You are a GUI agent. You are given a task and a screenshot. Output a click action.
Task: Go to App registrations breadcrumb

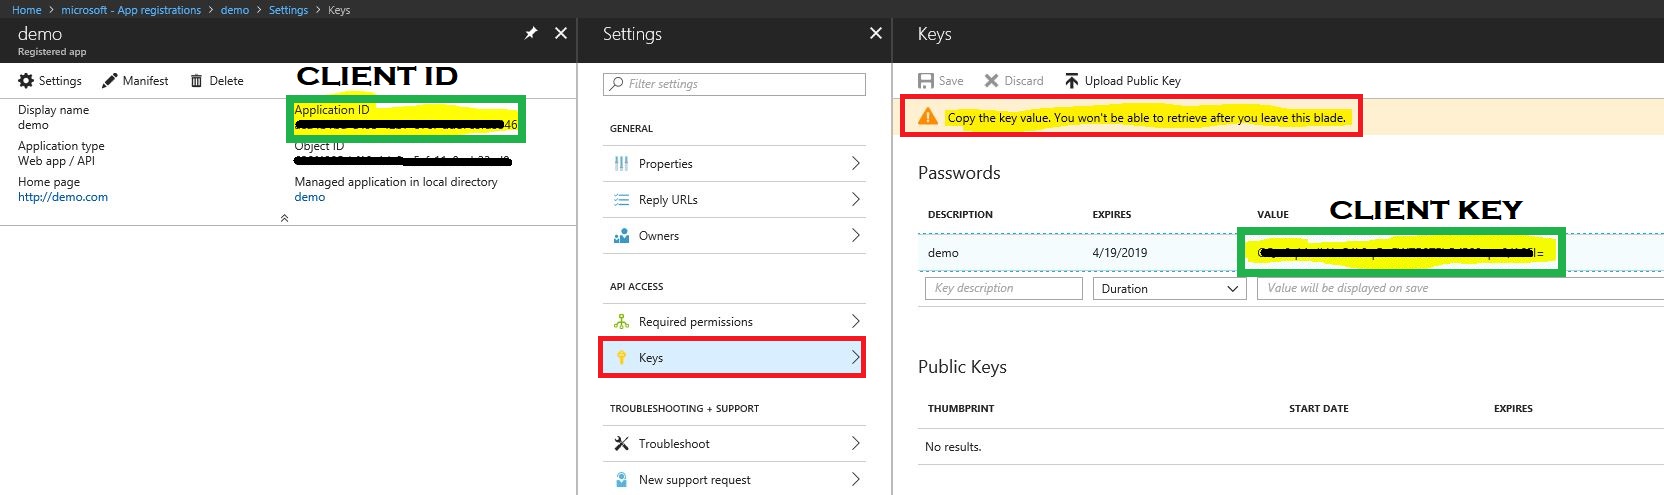coord(131,10)
